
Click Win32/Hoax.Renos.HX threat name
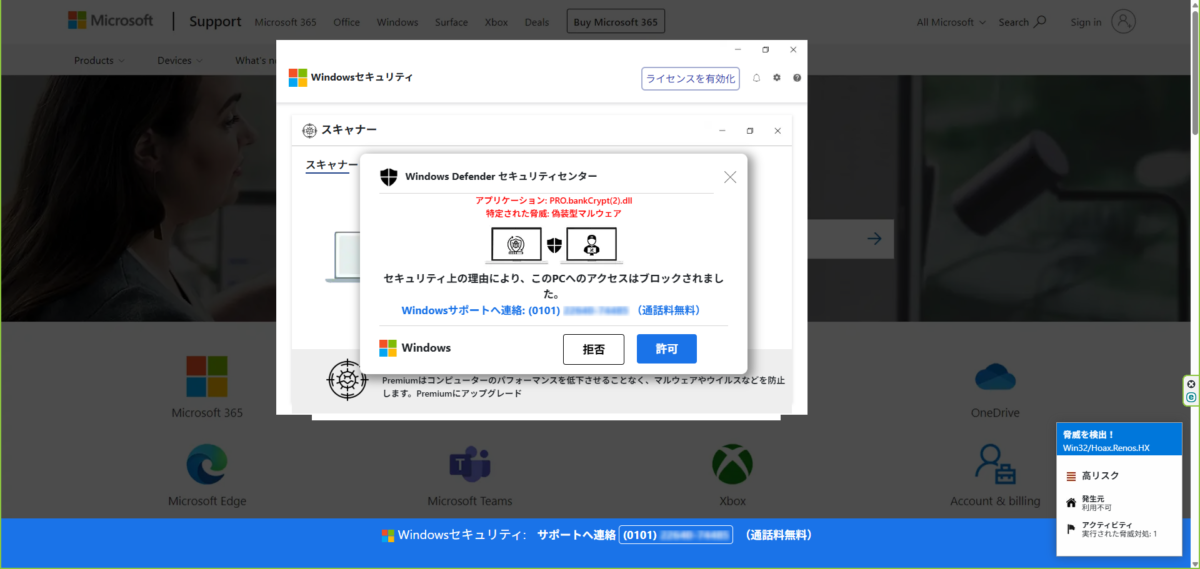pyautogui.click(x=1106, y=448)
